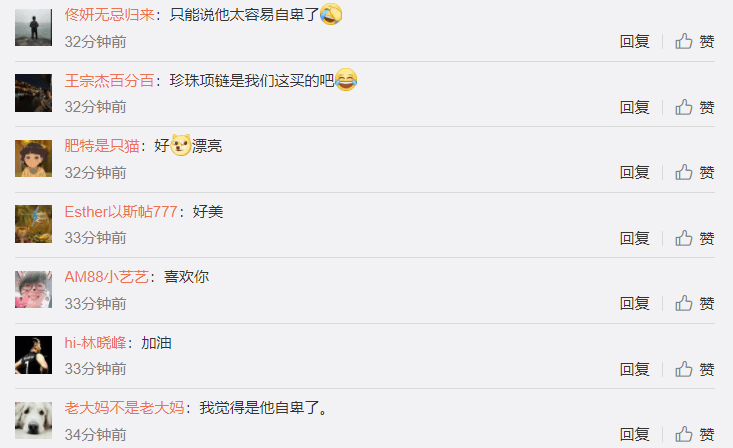Click the hi-林晓峰 username

95,343
